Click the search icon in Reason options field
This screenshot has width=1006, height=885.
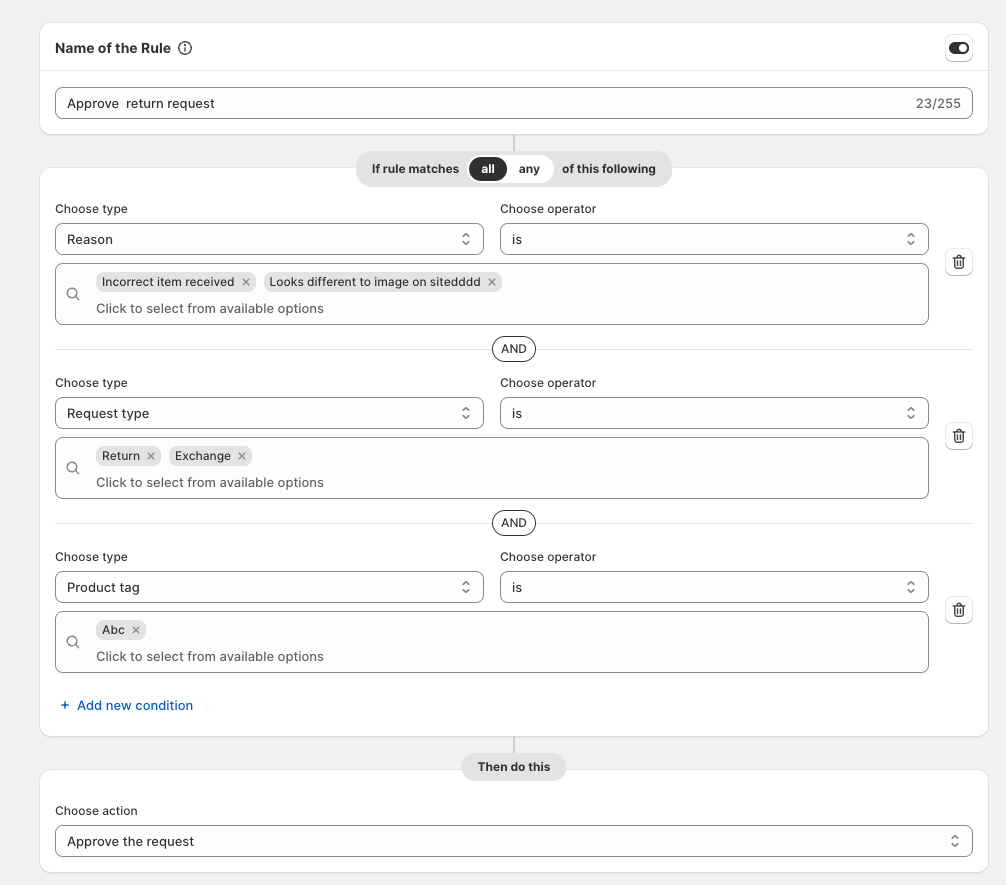tap(72, 293)
